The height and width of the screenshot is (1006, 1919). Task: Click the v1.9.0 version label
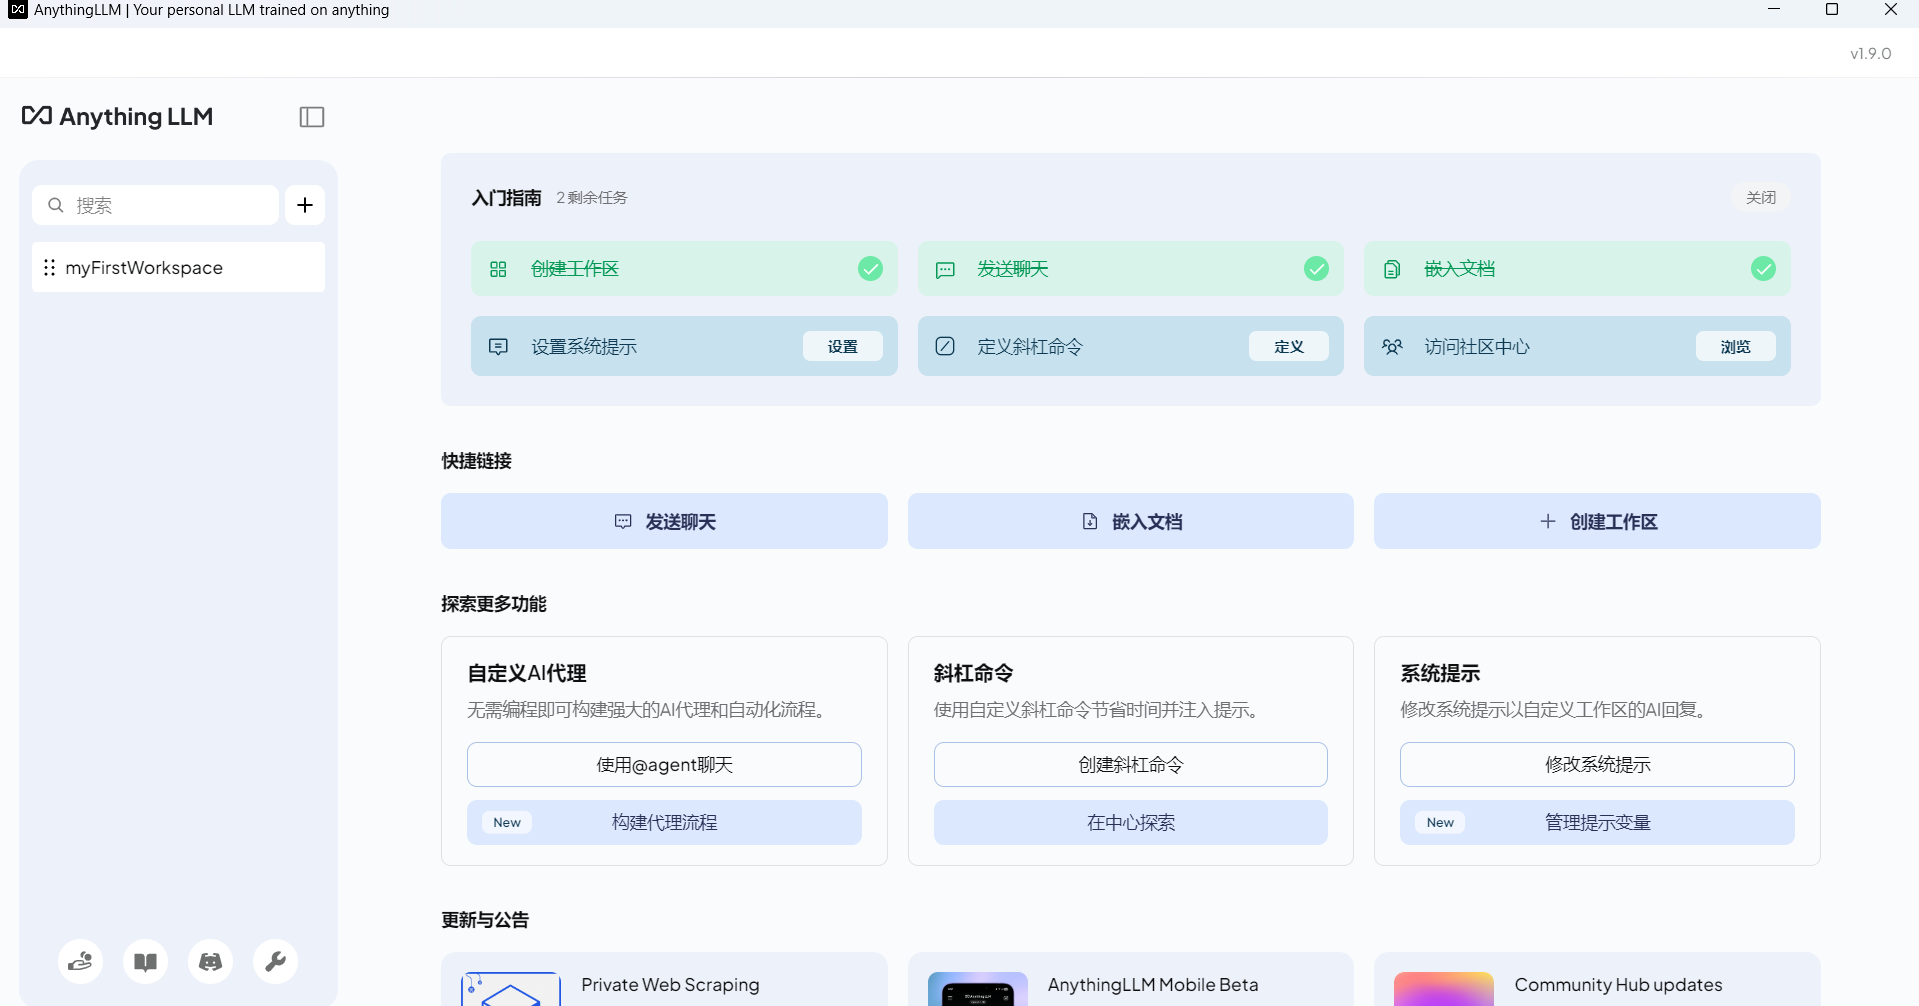coord(1870,54)
